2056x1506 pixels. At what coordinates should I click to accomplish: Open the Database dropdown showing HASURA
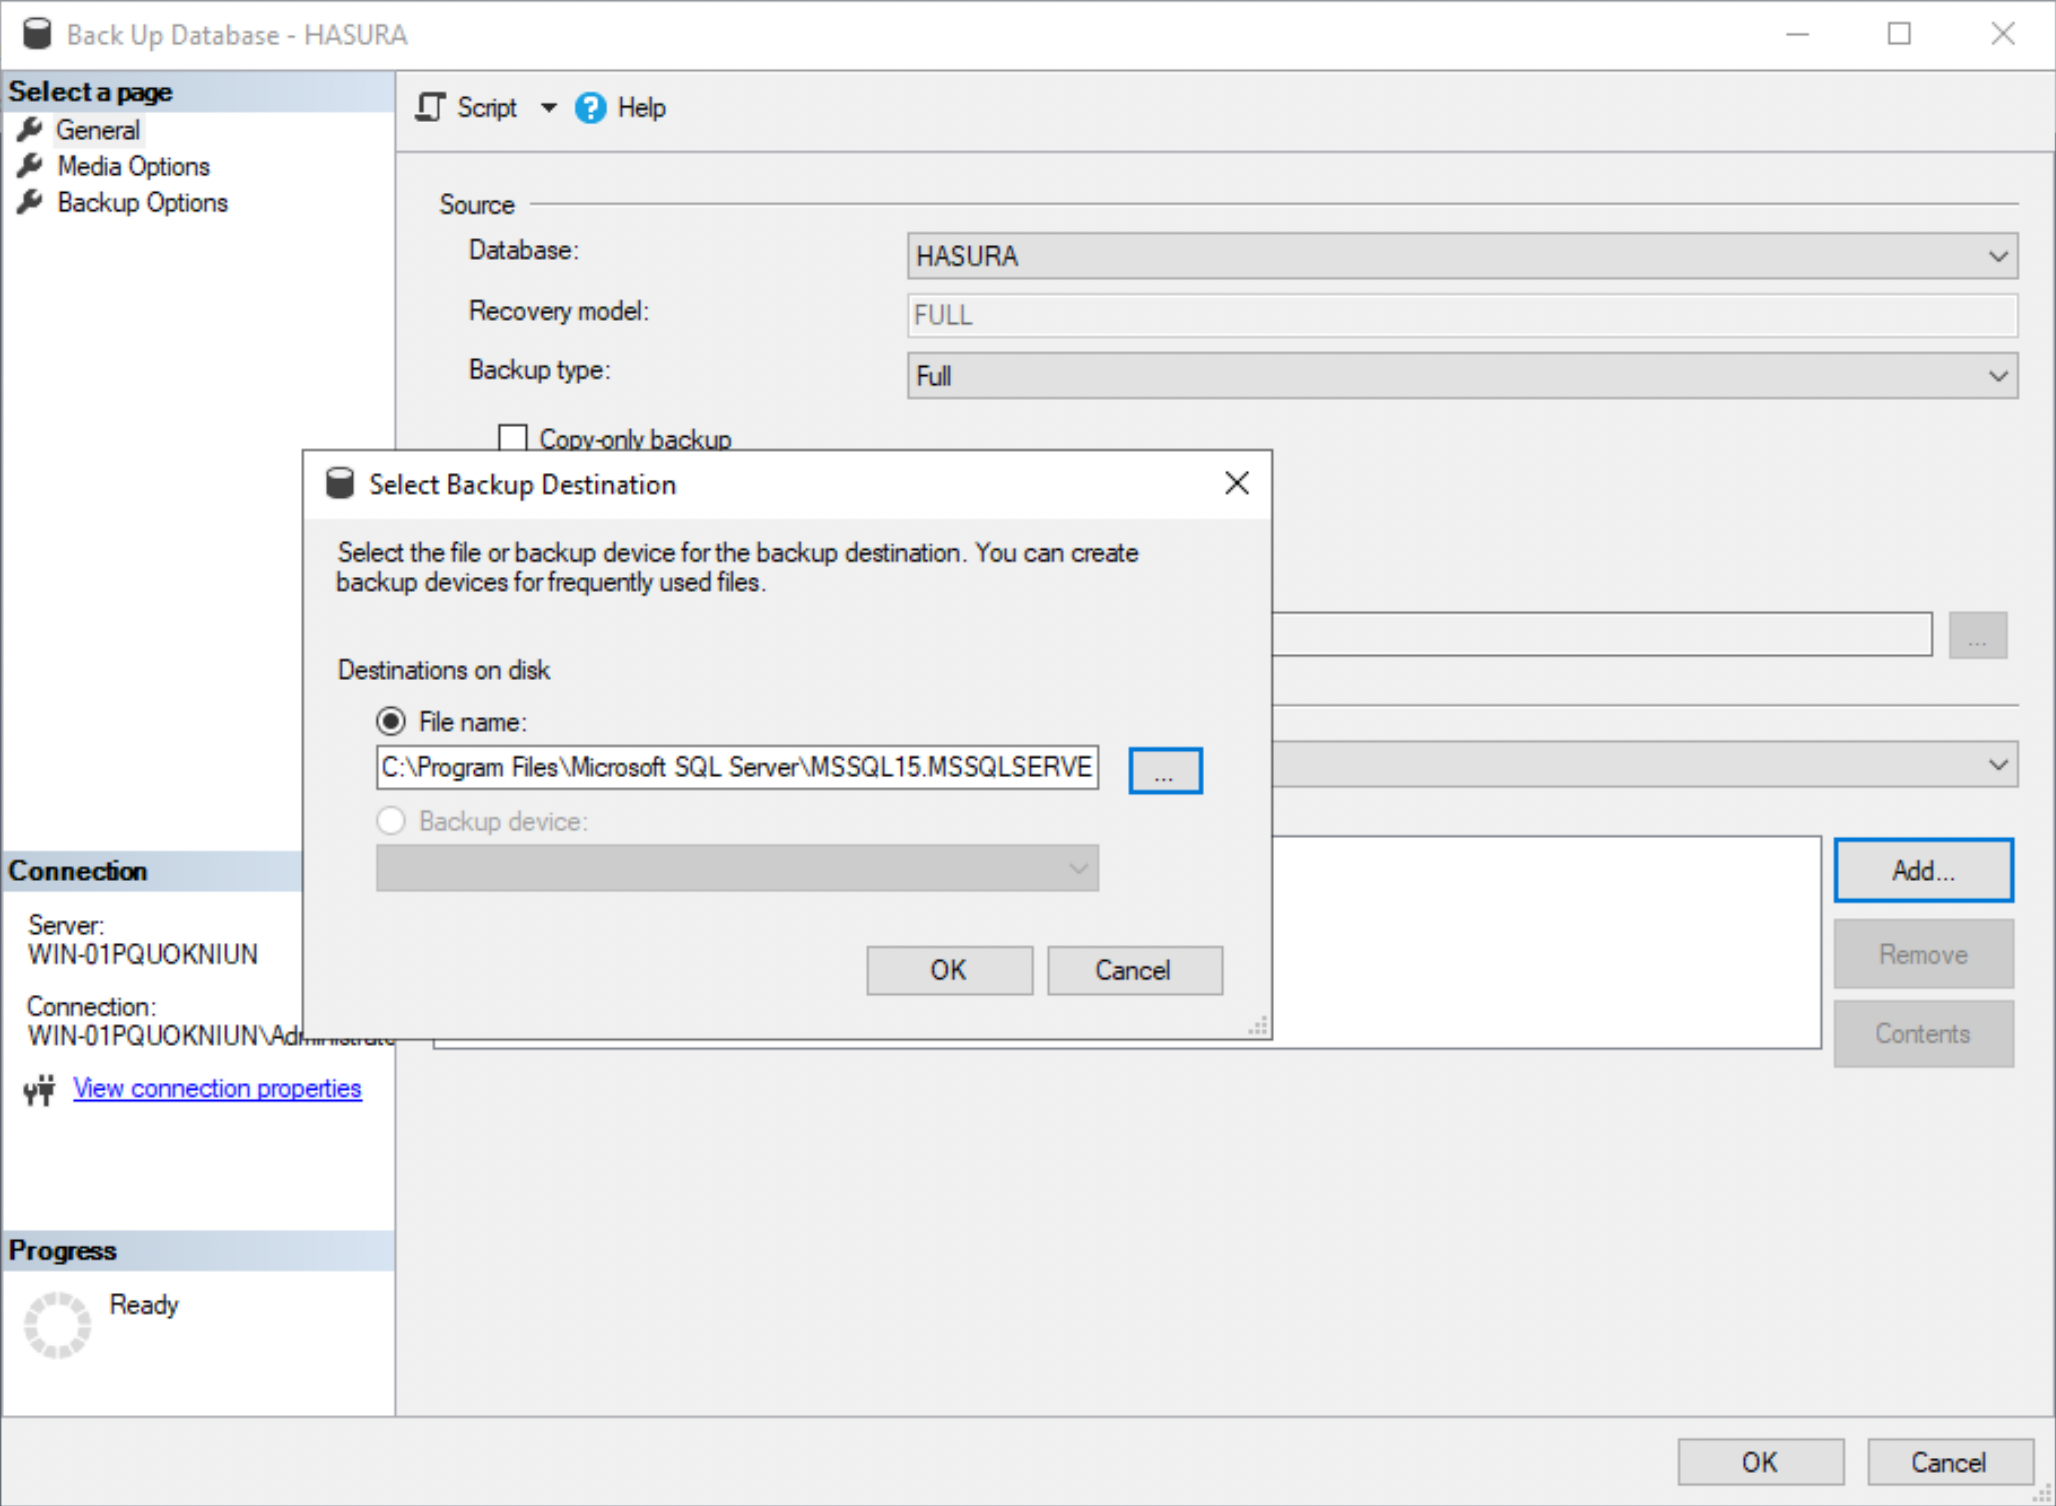pos(1462,256)
